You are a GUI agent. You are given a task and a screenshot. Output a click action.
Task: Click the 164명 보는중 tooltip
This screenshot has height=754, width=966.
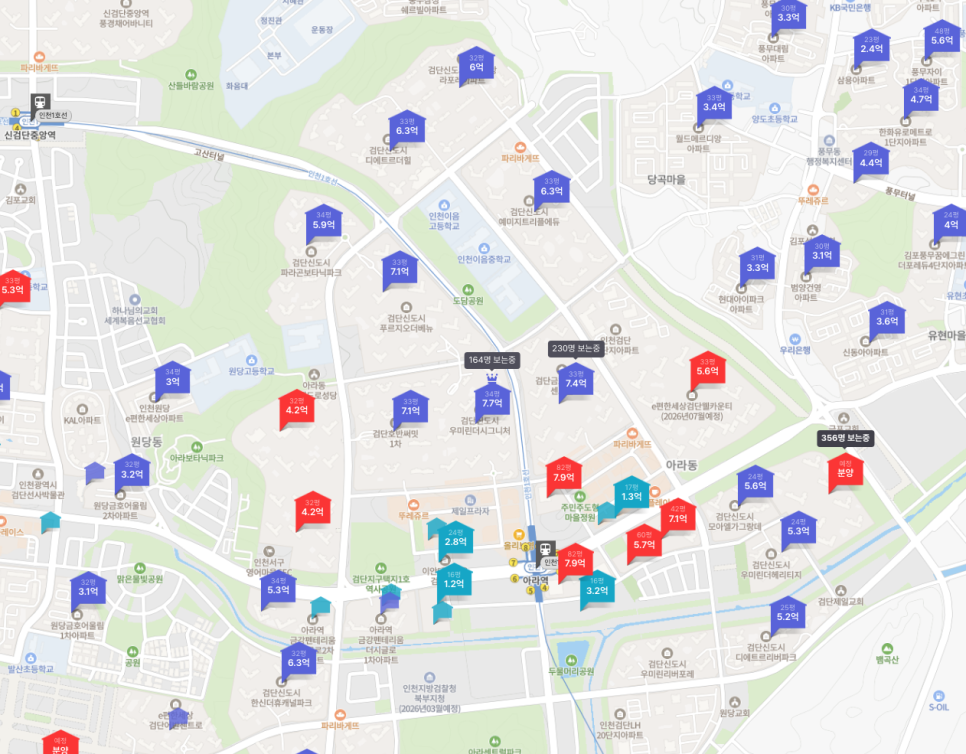click(x=492, y=359)
